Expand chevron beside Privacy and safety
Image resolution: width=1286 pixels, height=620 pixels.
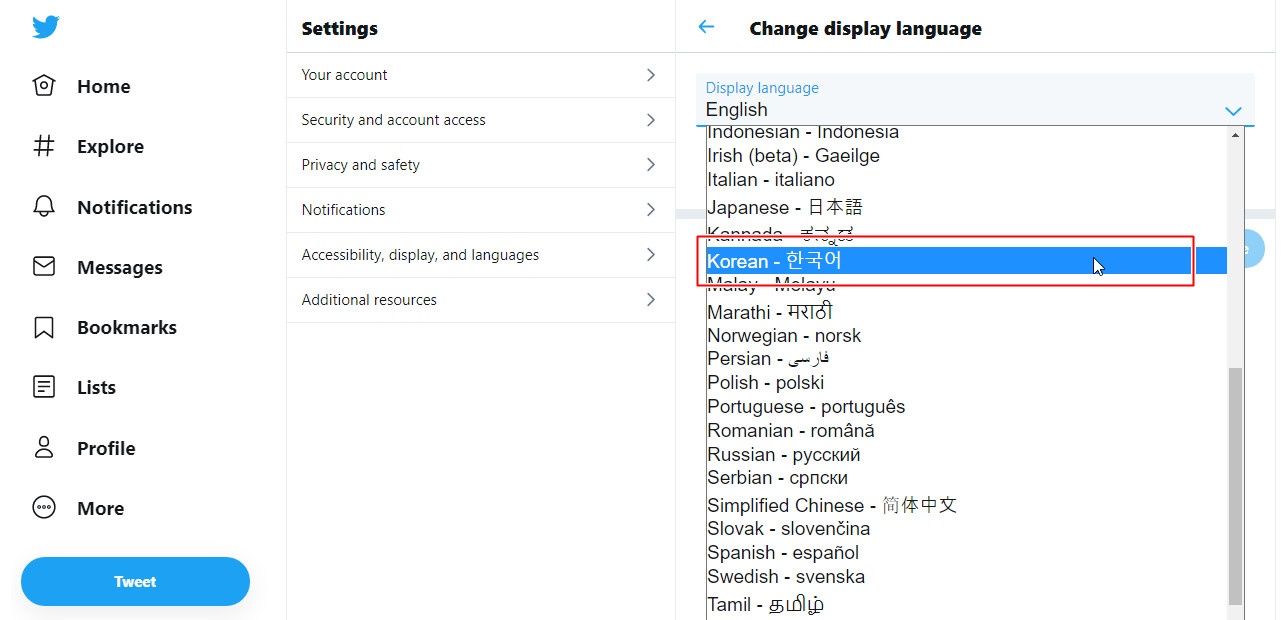(x=651, y=165)
